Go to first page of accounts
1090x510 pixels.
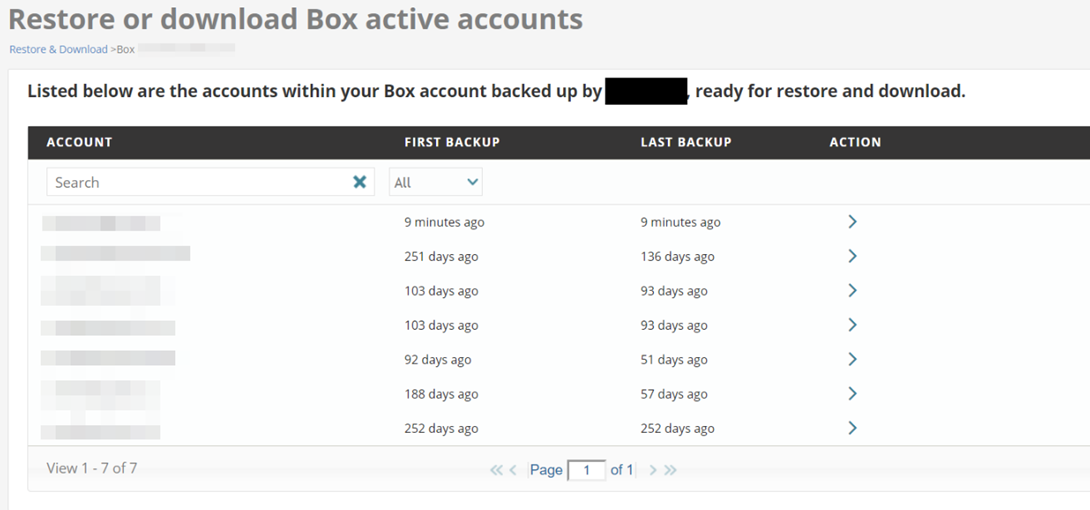[x=496, y=470]
